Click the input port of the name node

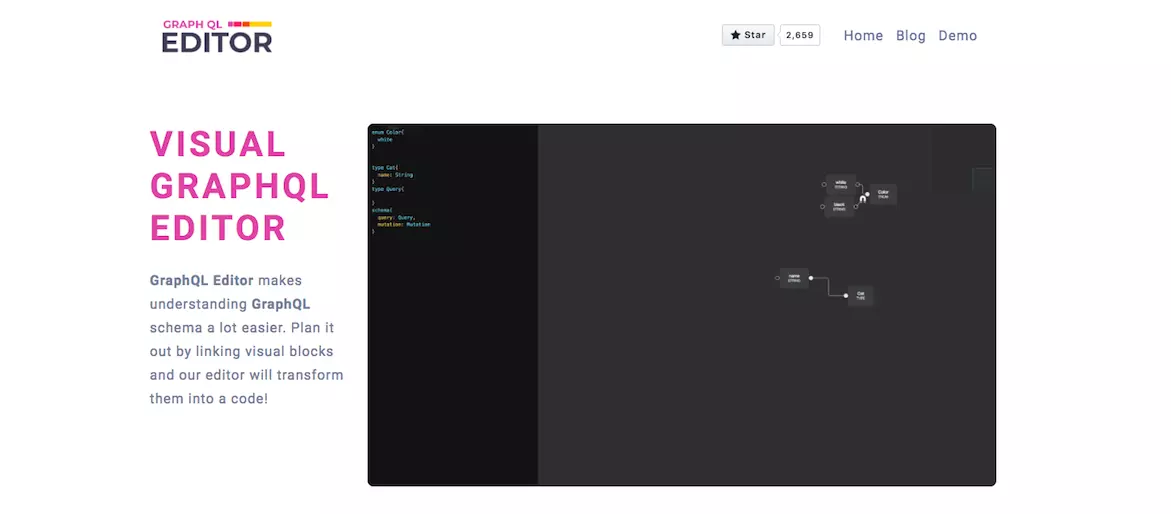[777, 278]
